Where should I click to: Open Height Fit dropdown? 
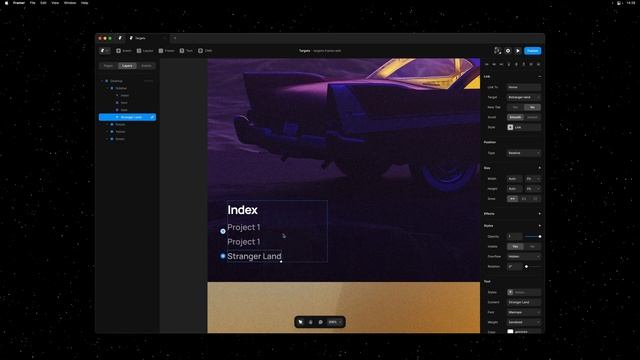coord(533,189)
